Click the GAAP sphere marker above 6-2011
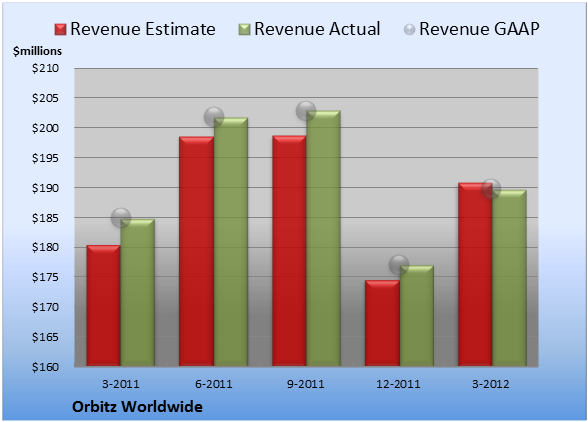Image resolution: width=588 pixels, height=422 pixels. click(214, 117)
